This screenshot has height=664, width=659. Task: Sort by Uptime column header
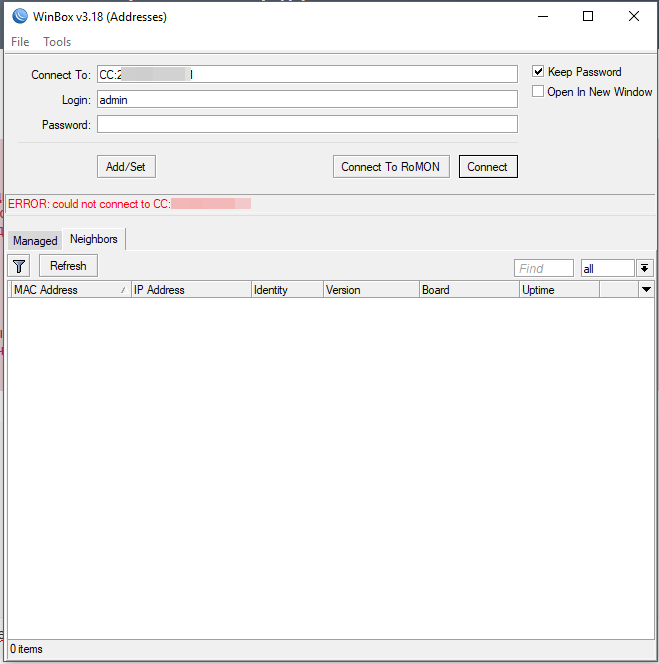[x=559, y=290]
